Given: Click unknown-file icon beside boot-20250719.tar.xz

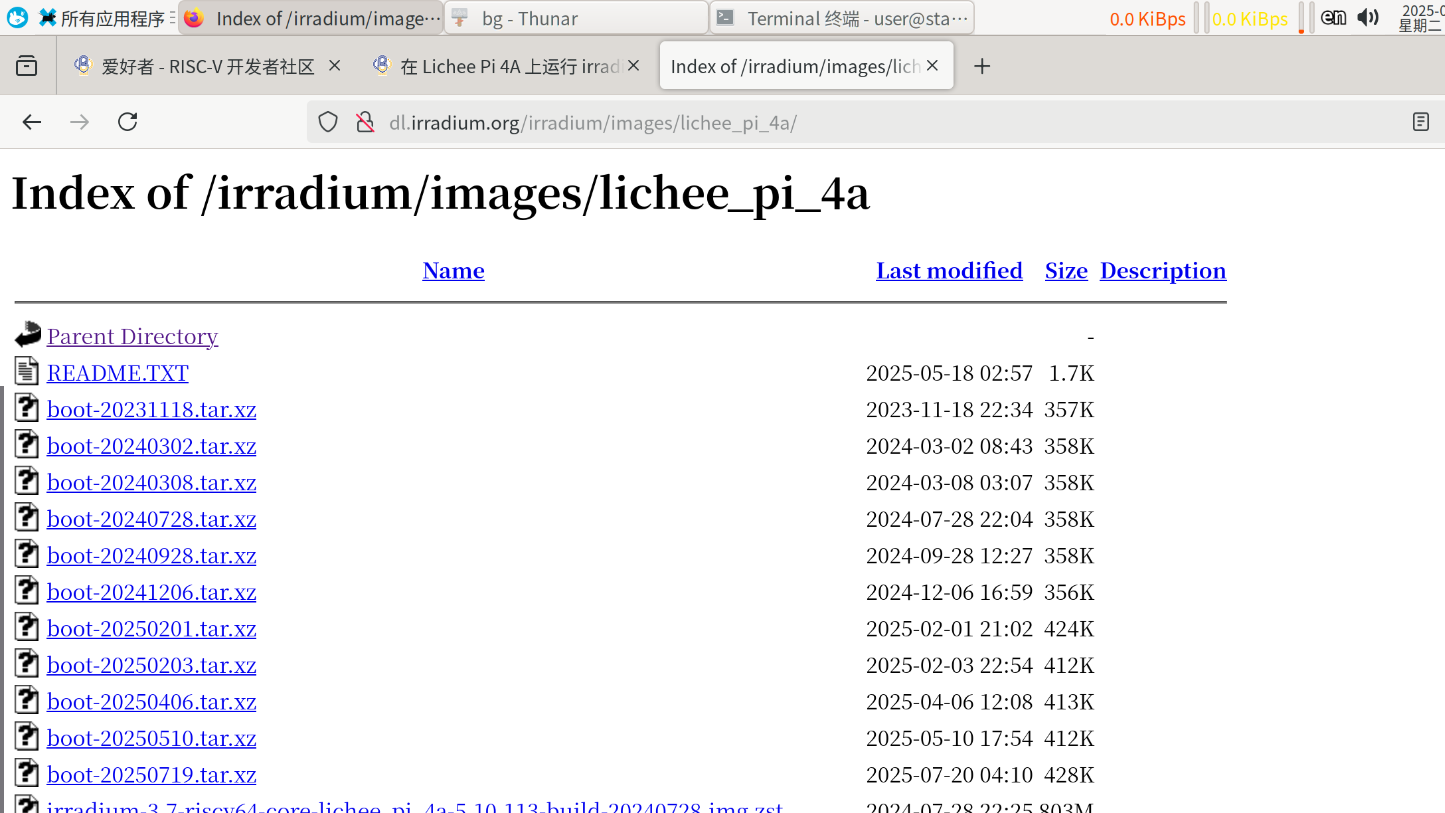Looking at the screenshot, I should click(27, 773).
